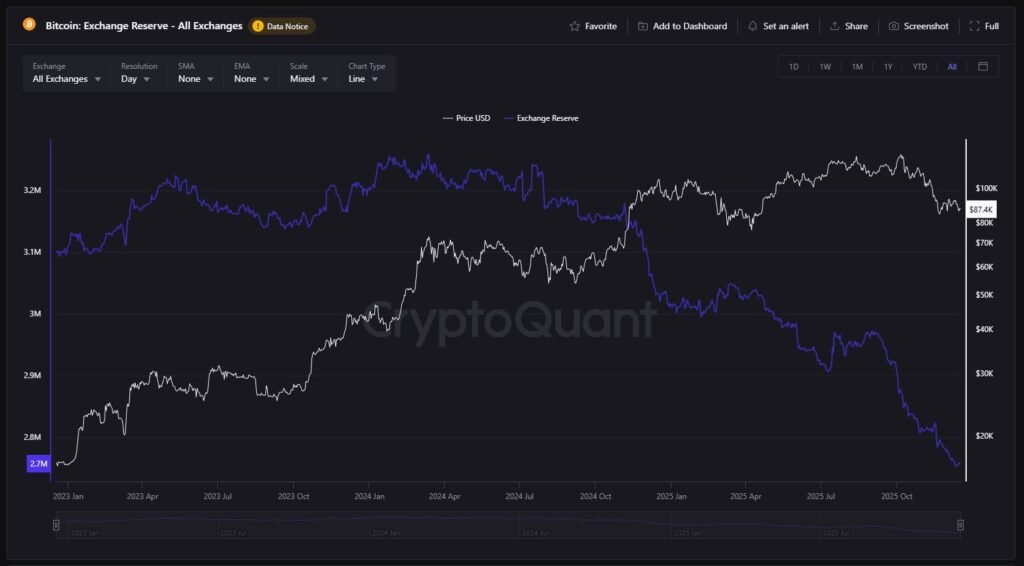The image size is (1024, 566).
Task: Expand the Exchange dropdown
Action: pyautogui.click(x=66, y=73)
